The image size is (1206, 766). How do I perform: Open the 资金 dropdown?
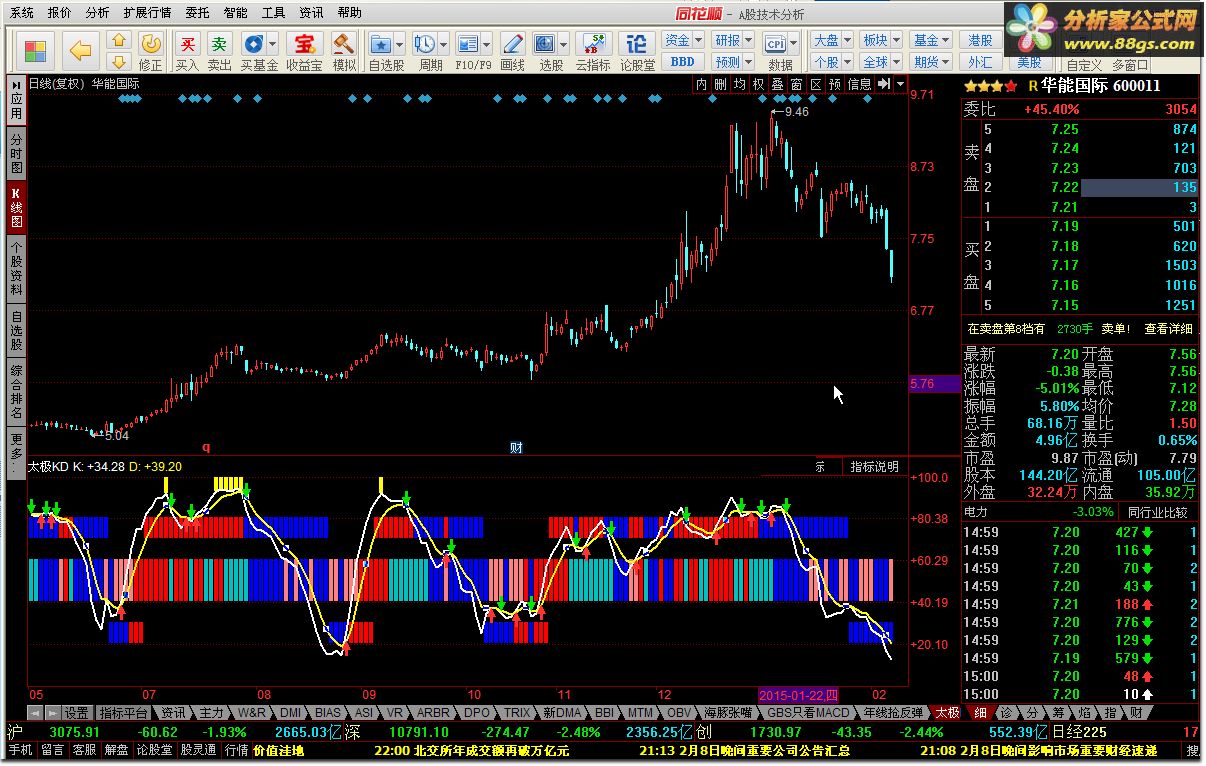pos(683,40)
